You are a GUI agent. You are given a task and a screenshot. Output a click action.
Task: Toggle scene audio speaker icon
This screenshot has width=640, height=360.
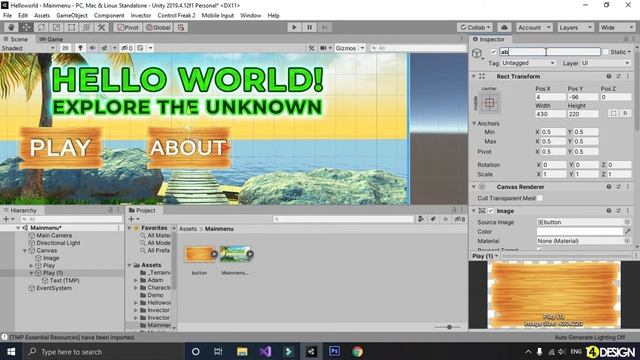pos(93,48)
